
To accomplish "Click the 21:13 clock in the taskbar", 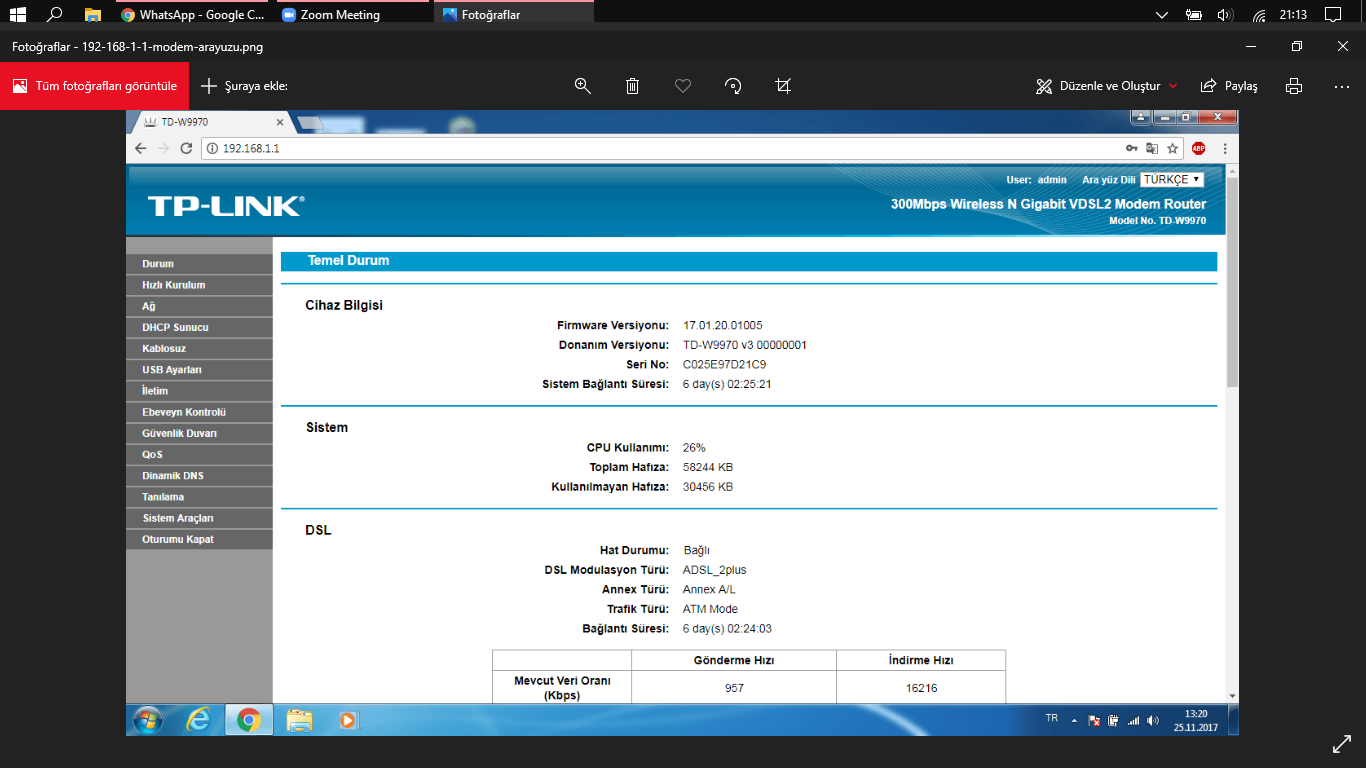I will point(1293,15).
